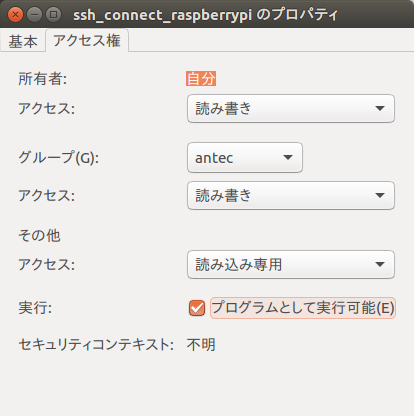Open the グループ dropdown showing antec
The width and height of the screenshot is (414, 416).
click(245, 158)
